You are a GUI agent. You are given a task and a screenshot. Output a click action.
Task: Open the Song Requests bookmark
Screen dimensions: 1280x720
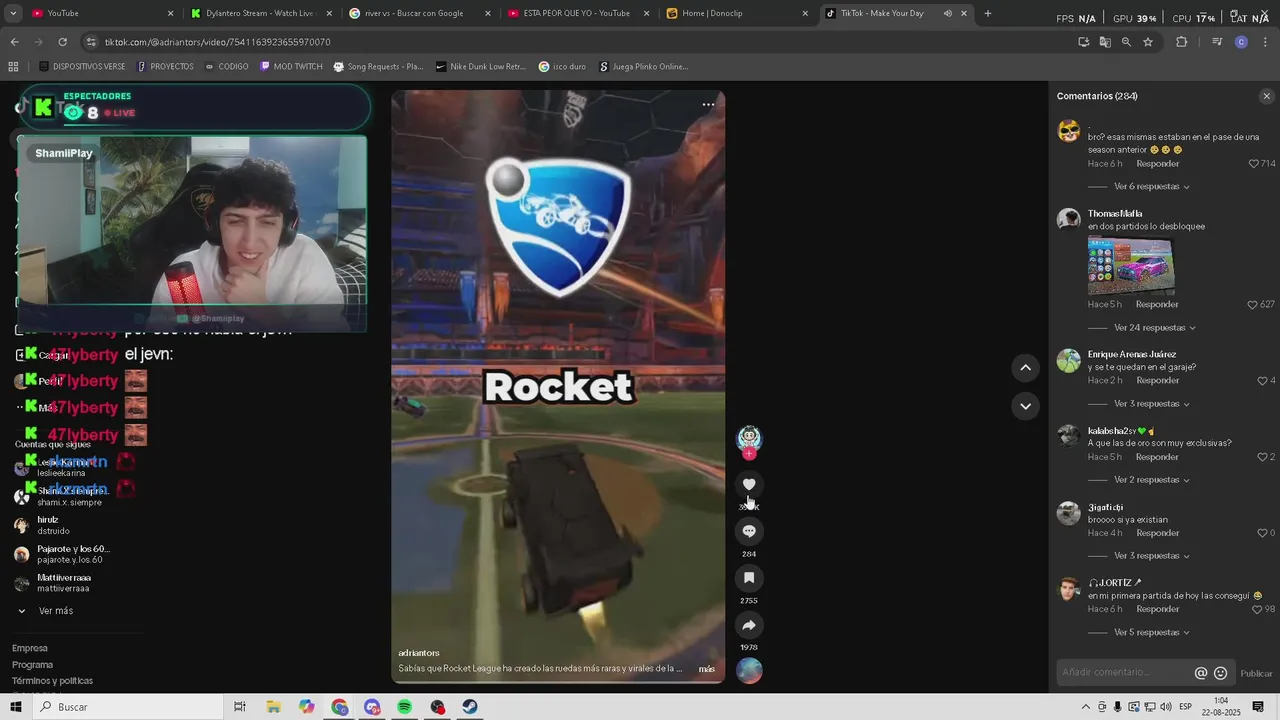click(378, 67)
